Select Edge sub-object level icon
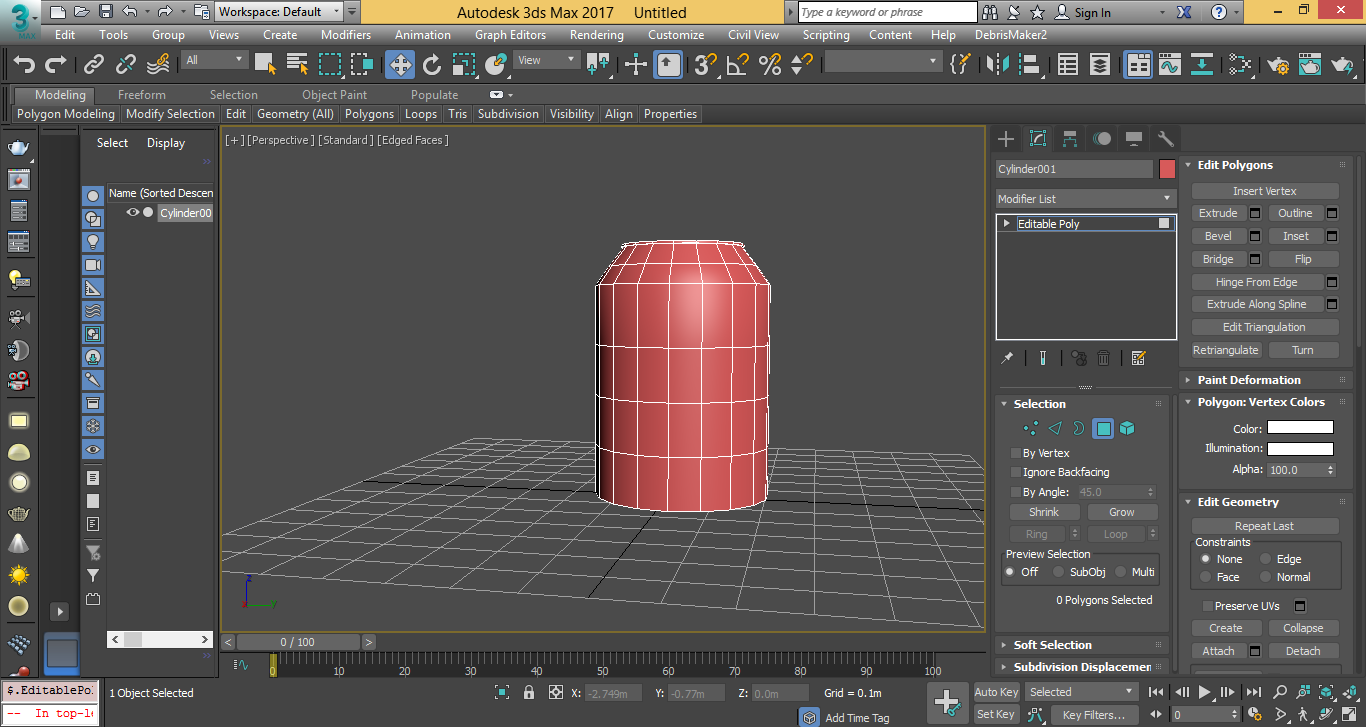 coord(1055,428)
